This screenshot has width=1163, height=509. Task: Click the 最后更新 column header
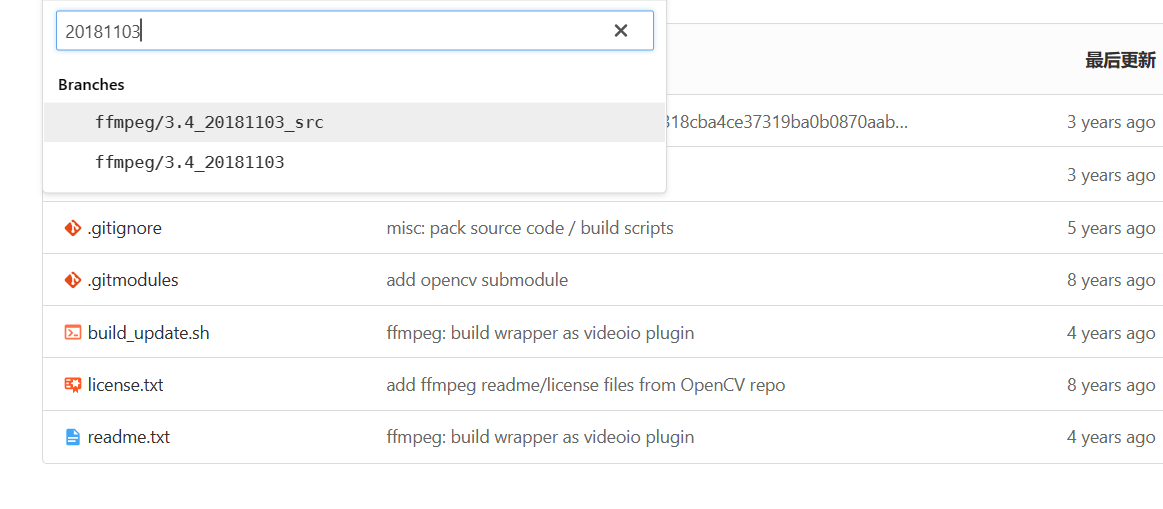tap(1119, 60)
